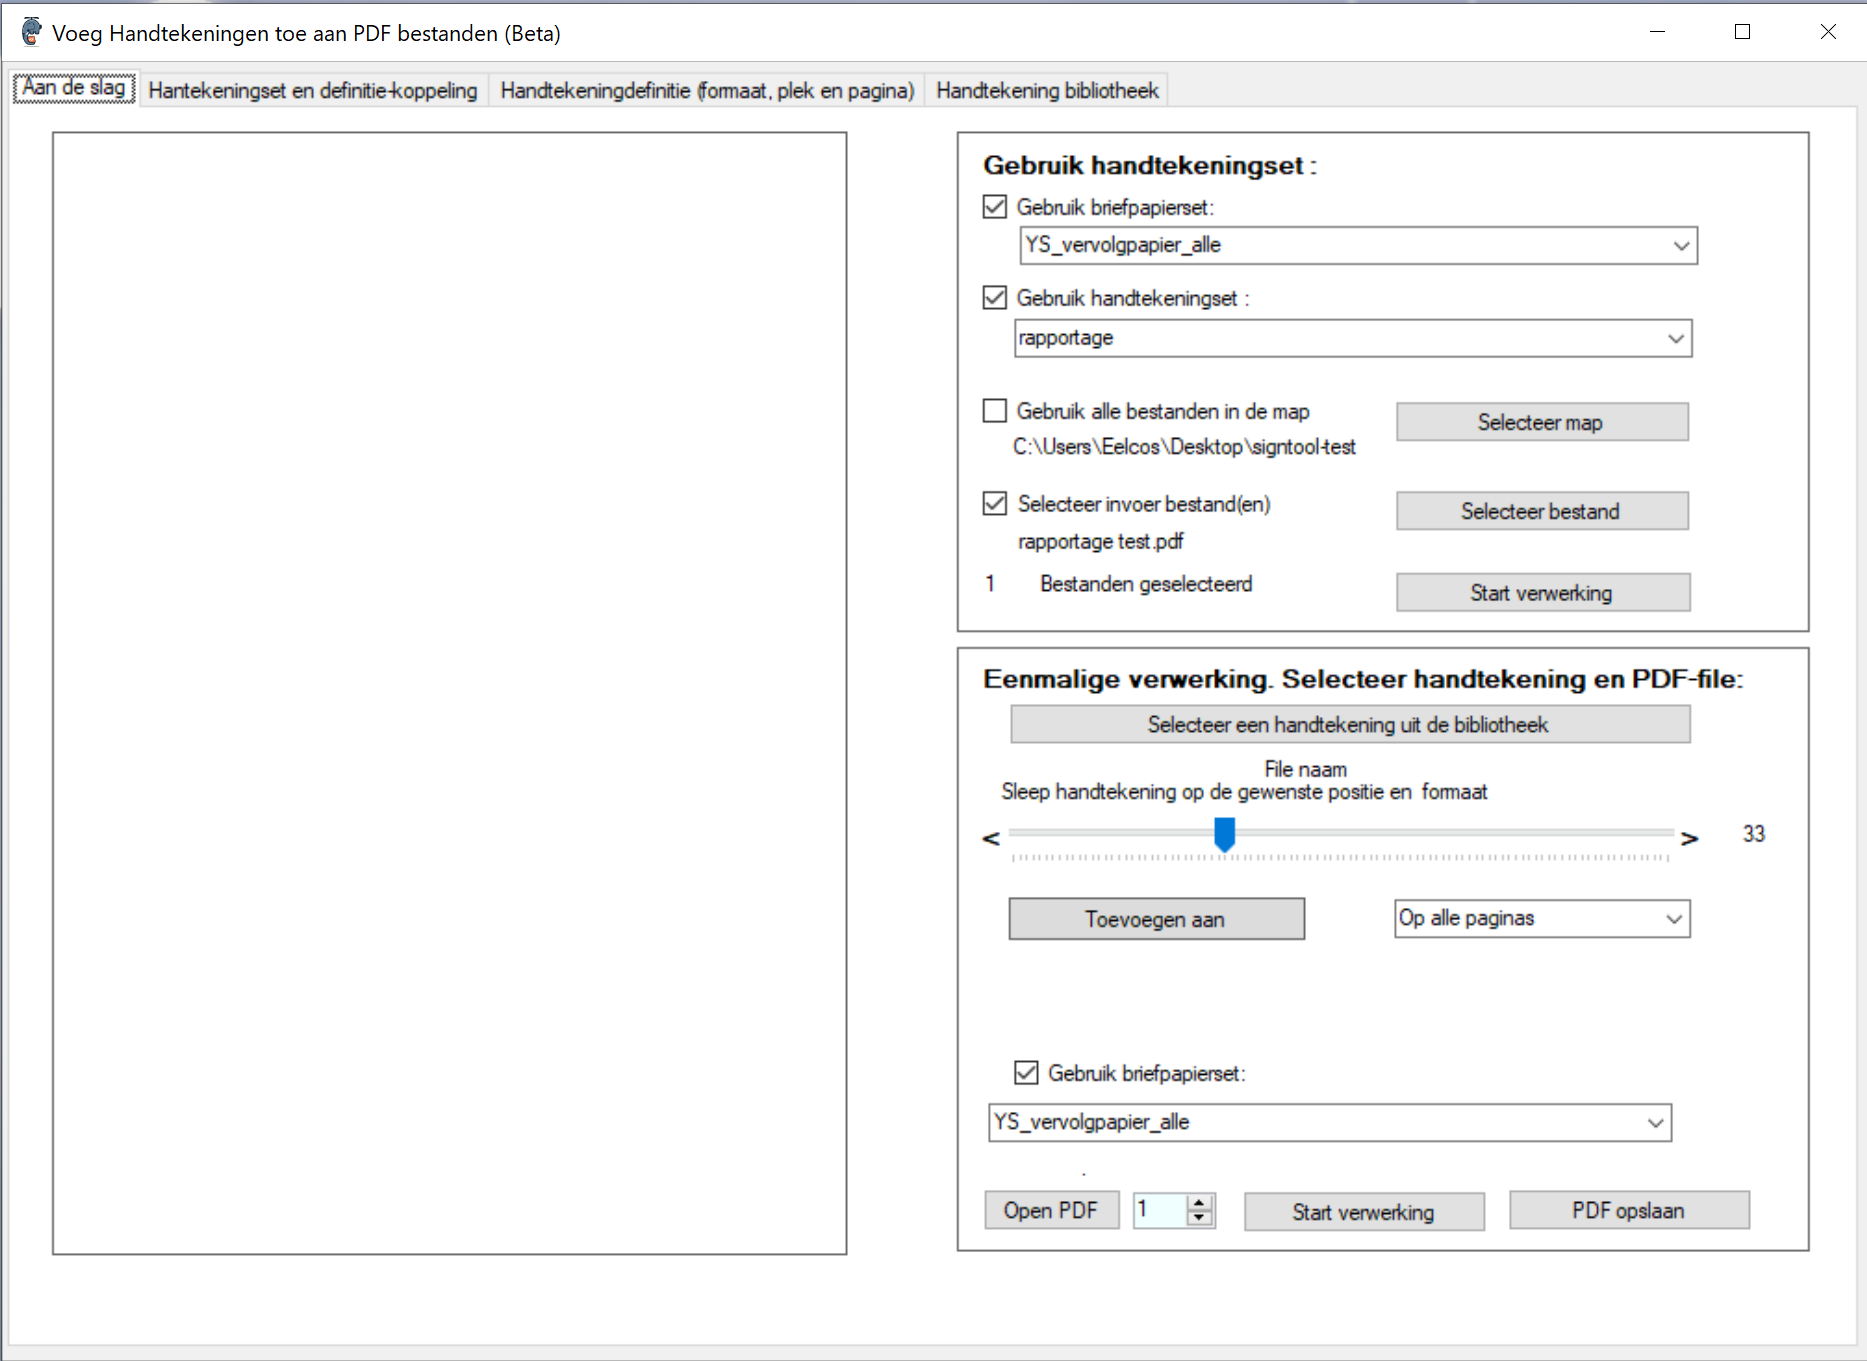This screenshot has width=1867, height=1361.
Task: Click the right arrow beside slider
Action: (x=1689, y=838)
